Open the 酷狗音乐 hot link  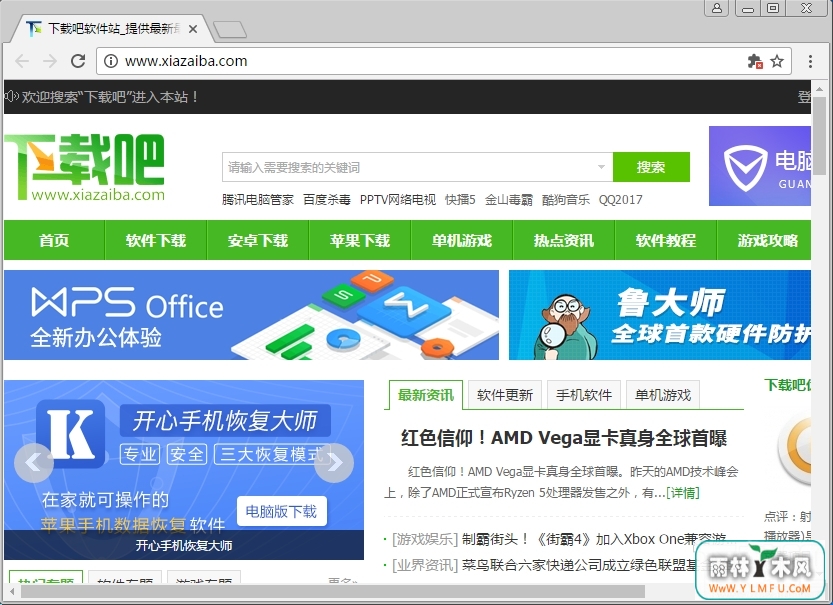pos(566,200)
